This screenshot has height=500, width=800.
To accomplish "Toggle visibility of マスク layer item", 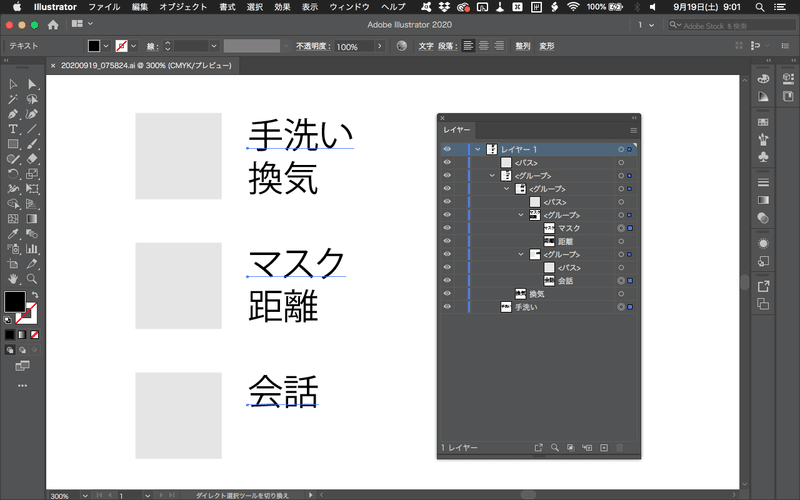I will (447, 228).
